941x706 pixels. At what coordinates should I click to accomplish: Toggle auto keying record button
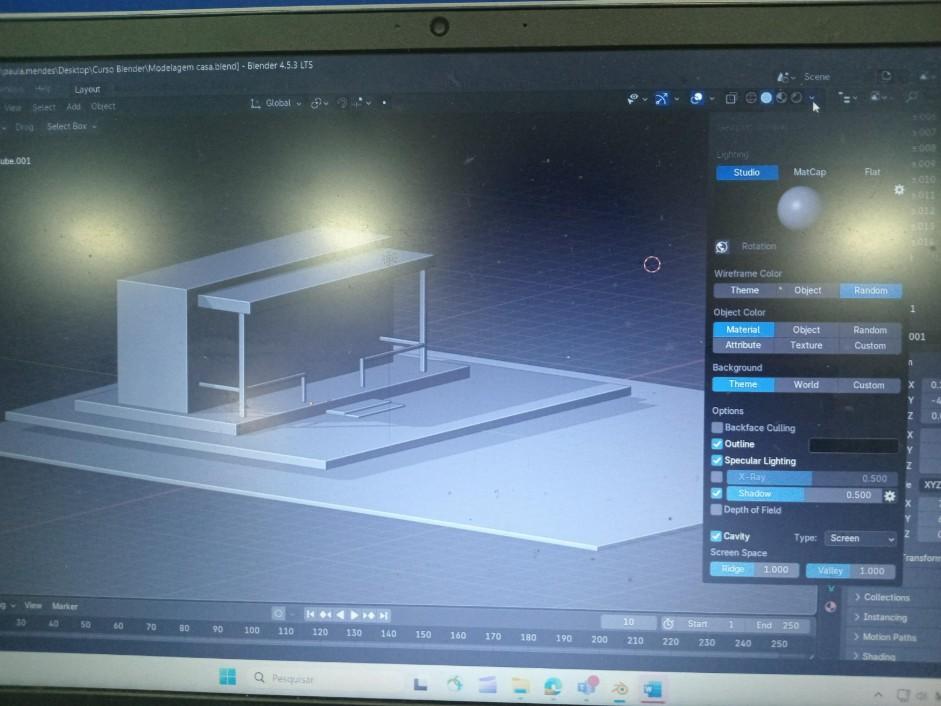click(278, 614)
